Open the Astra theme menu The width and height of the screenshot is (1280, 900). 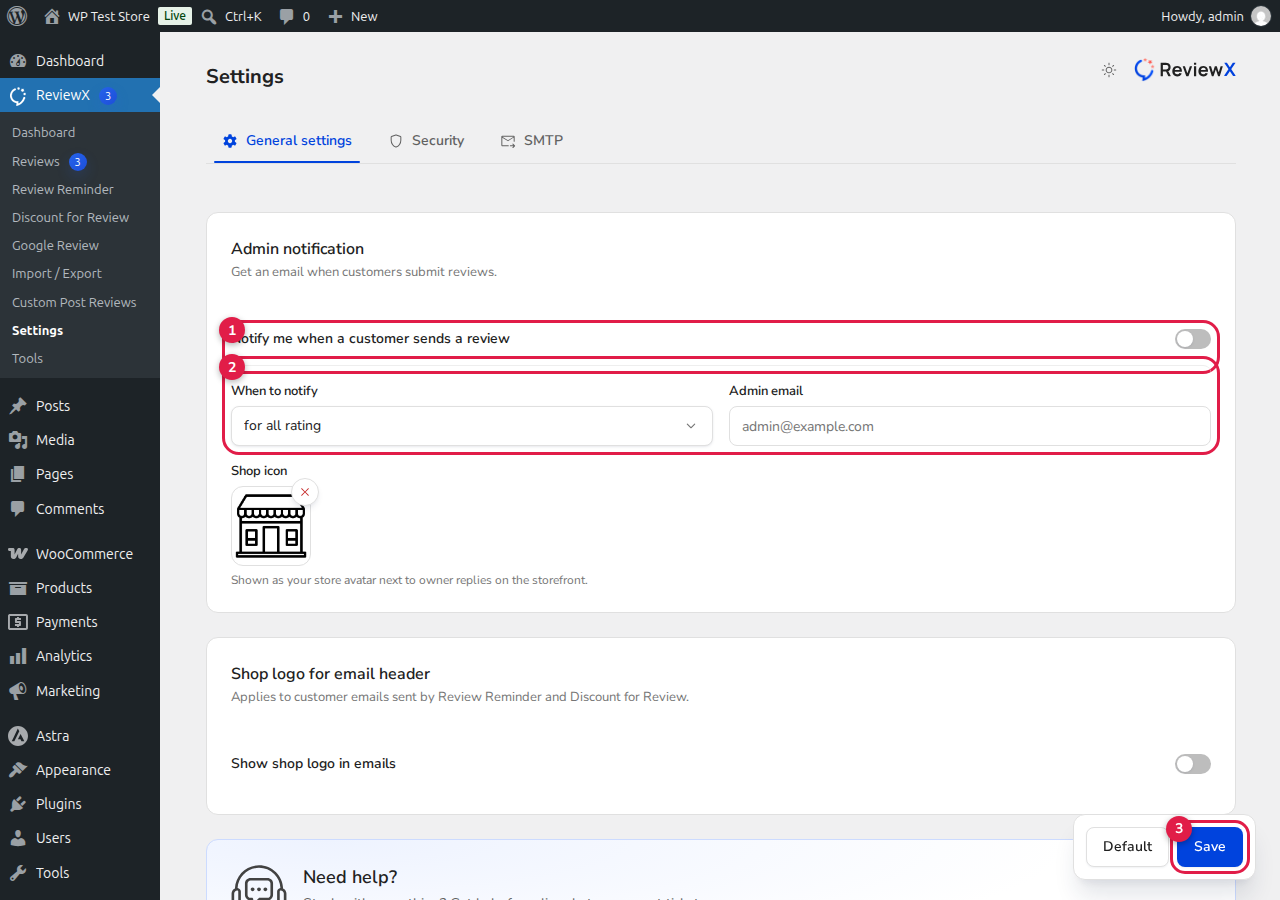coord(80,736)
